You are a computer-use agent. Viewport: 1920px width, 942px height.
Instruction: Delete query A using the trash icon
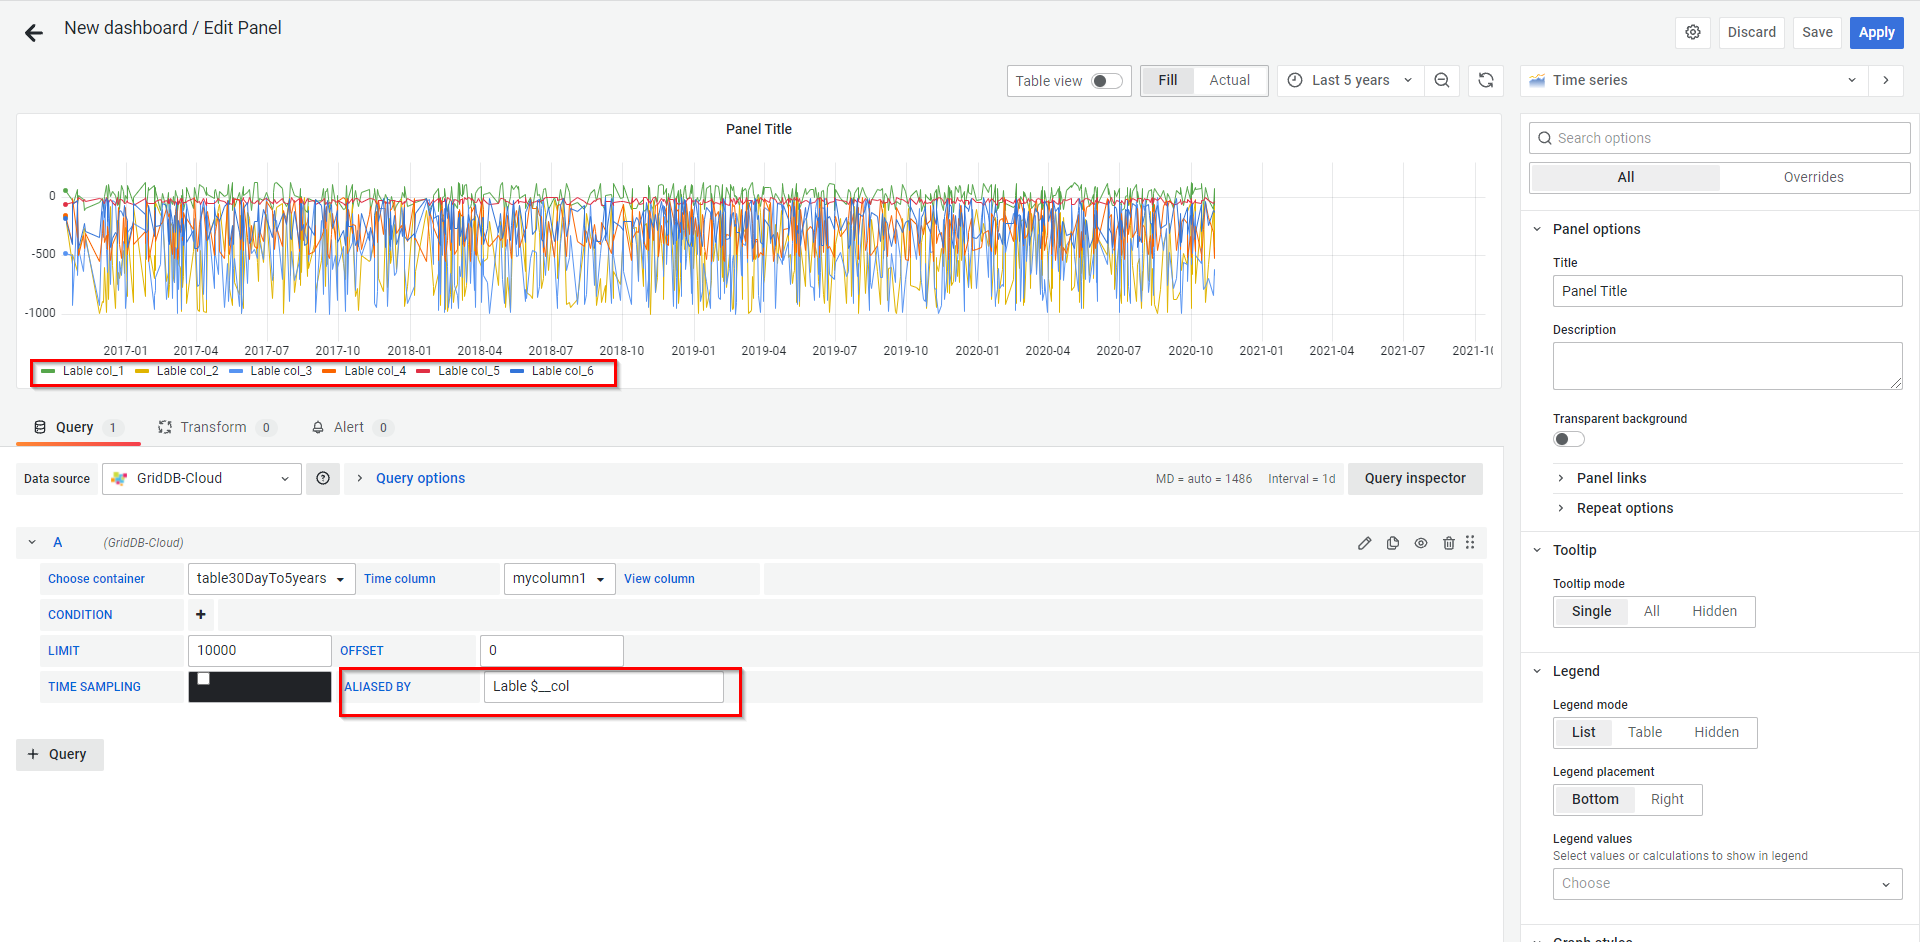point(1449,543)
